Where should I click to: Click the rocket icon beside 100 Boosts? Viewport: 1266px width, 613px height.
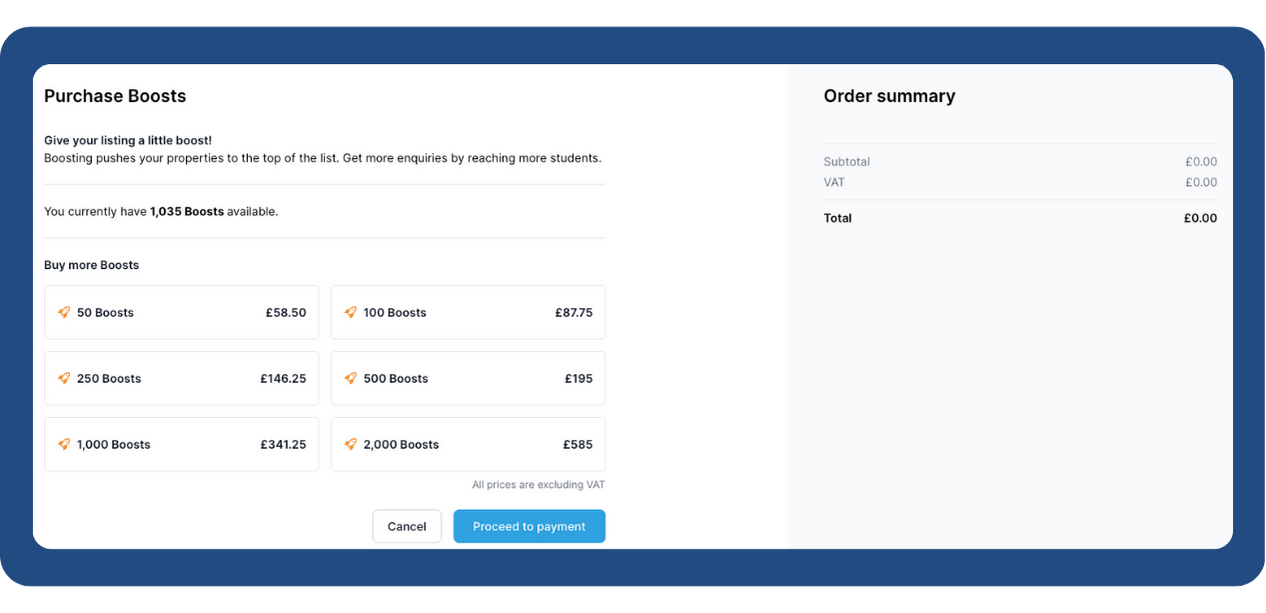351,312
